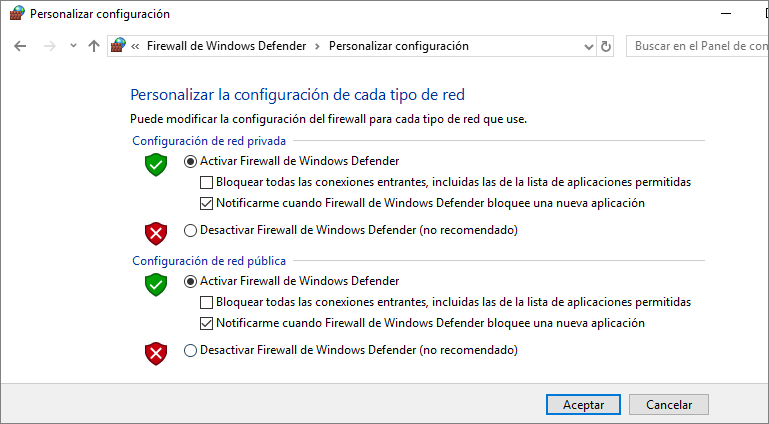
Task: Open Firewall de Windows Defender breadcrumb
Action: point(227,46)
